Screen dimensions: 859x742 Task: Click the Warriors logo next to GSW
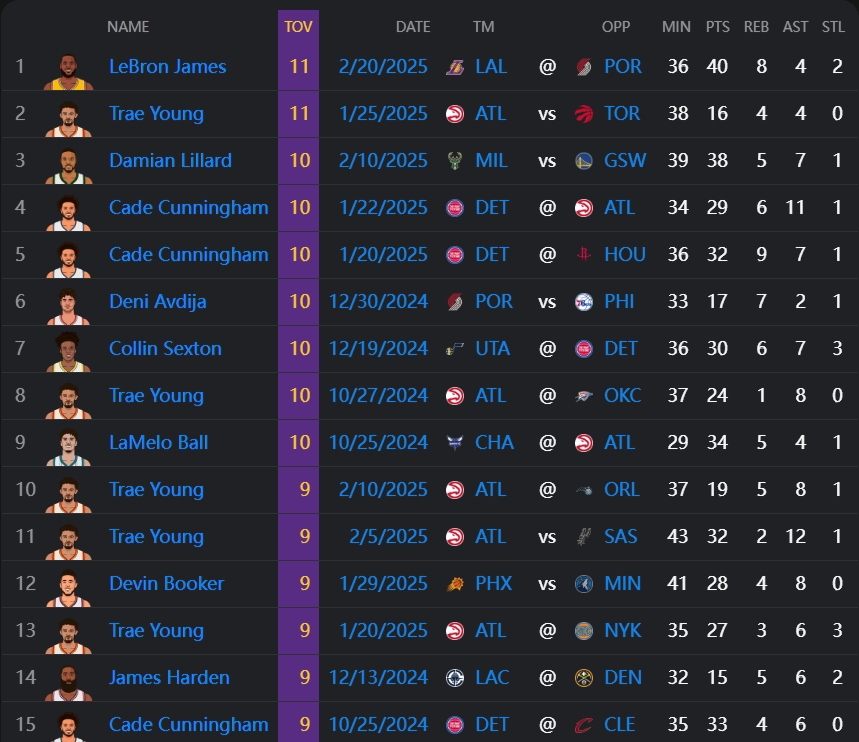[584, 161]
